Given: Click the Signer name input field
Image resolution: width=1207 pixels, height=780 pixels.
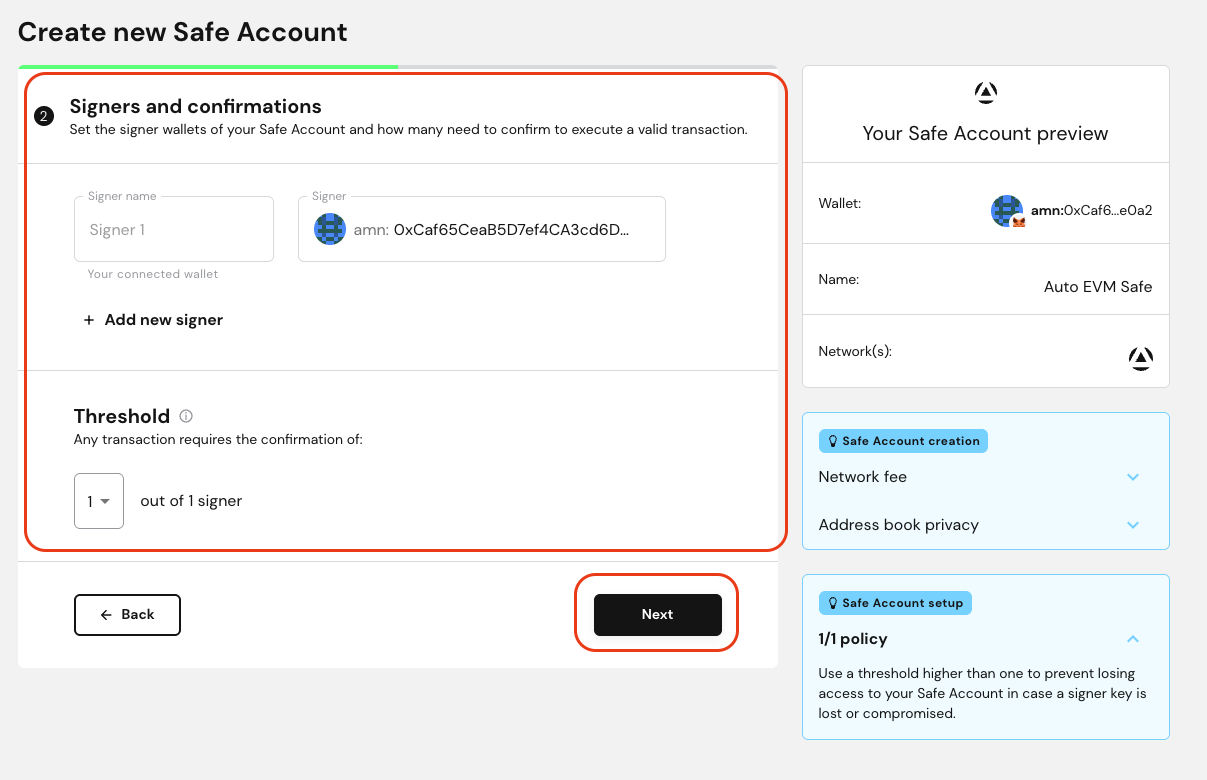Looking at the screenshot, I should pos(174,230).
